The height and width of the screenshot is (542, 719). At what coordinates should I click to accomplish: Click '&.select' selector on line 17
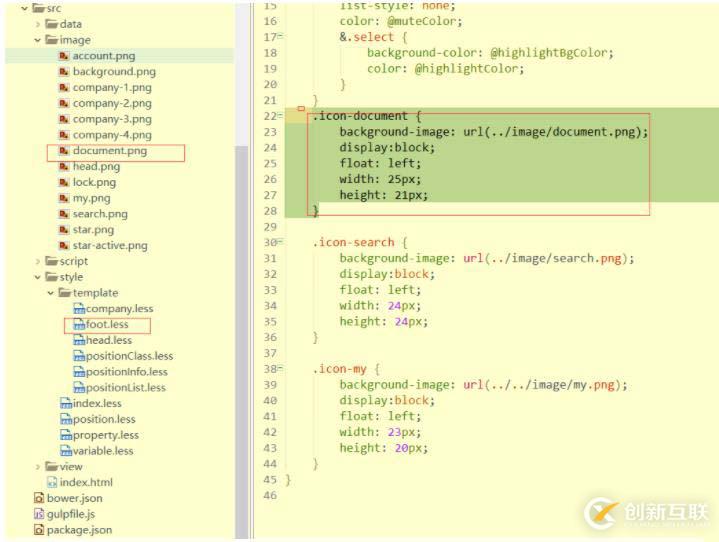tap(367, 37)
